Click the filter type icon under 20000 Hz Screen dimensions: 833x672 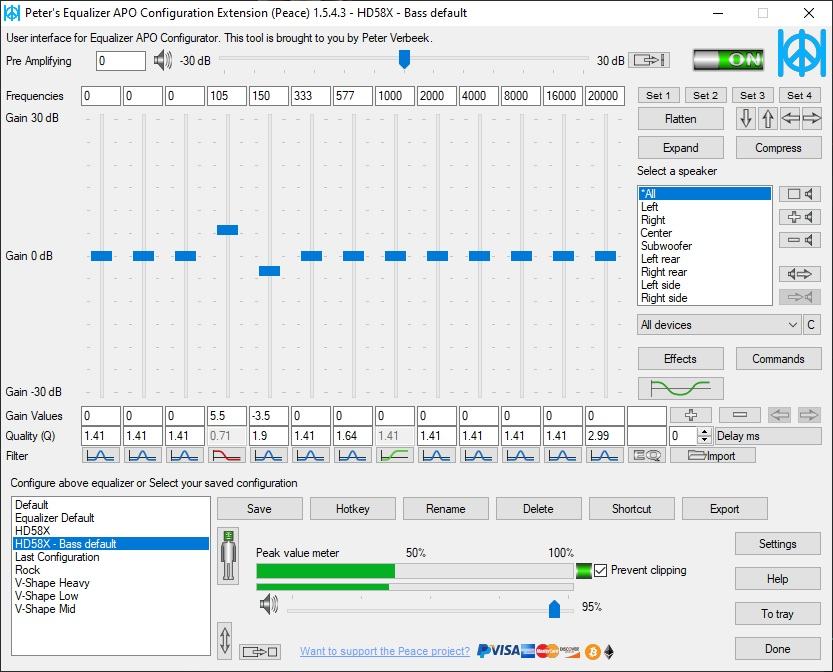click(x=605, y=455)
